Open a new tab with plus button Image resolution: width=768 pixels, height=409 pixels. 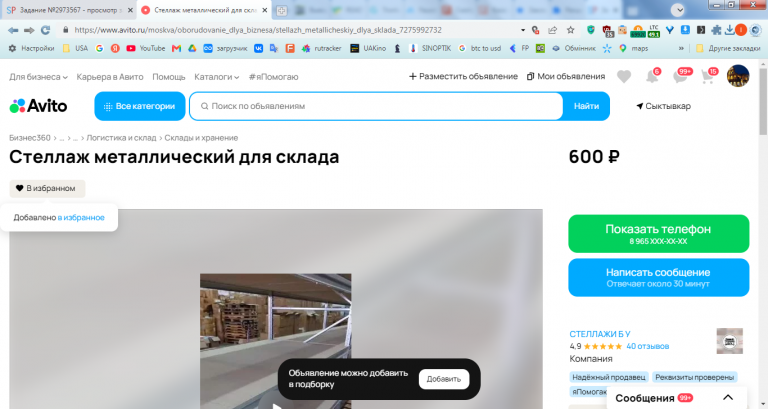[281, 10]
